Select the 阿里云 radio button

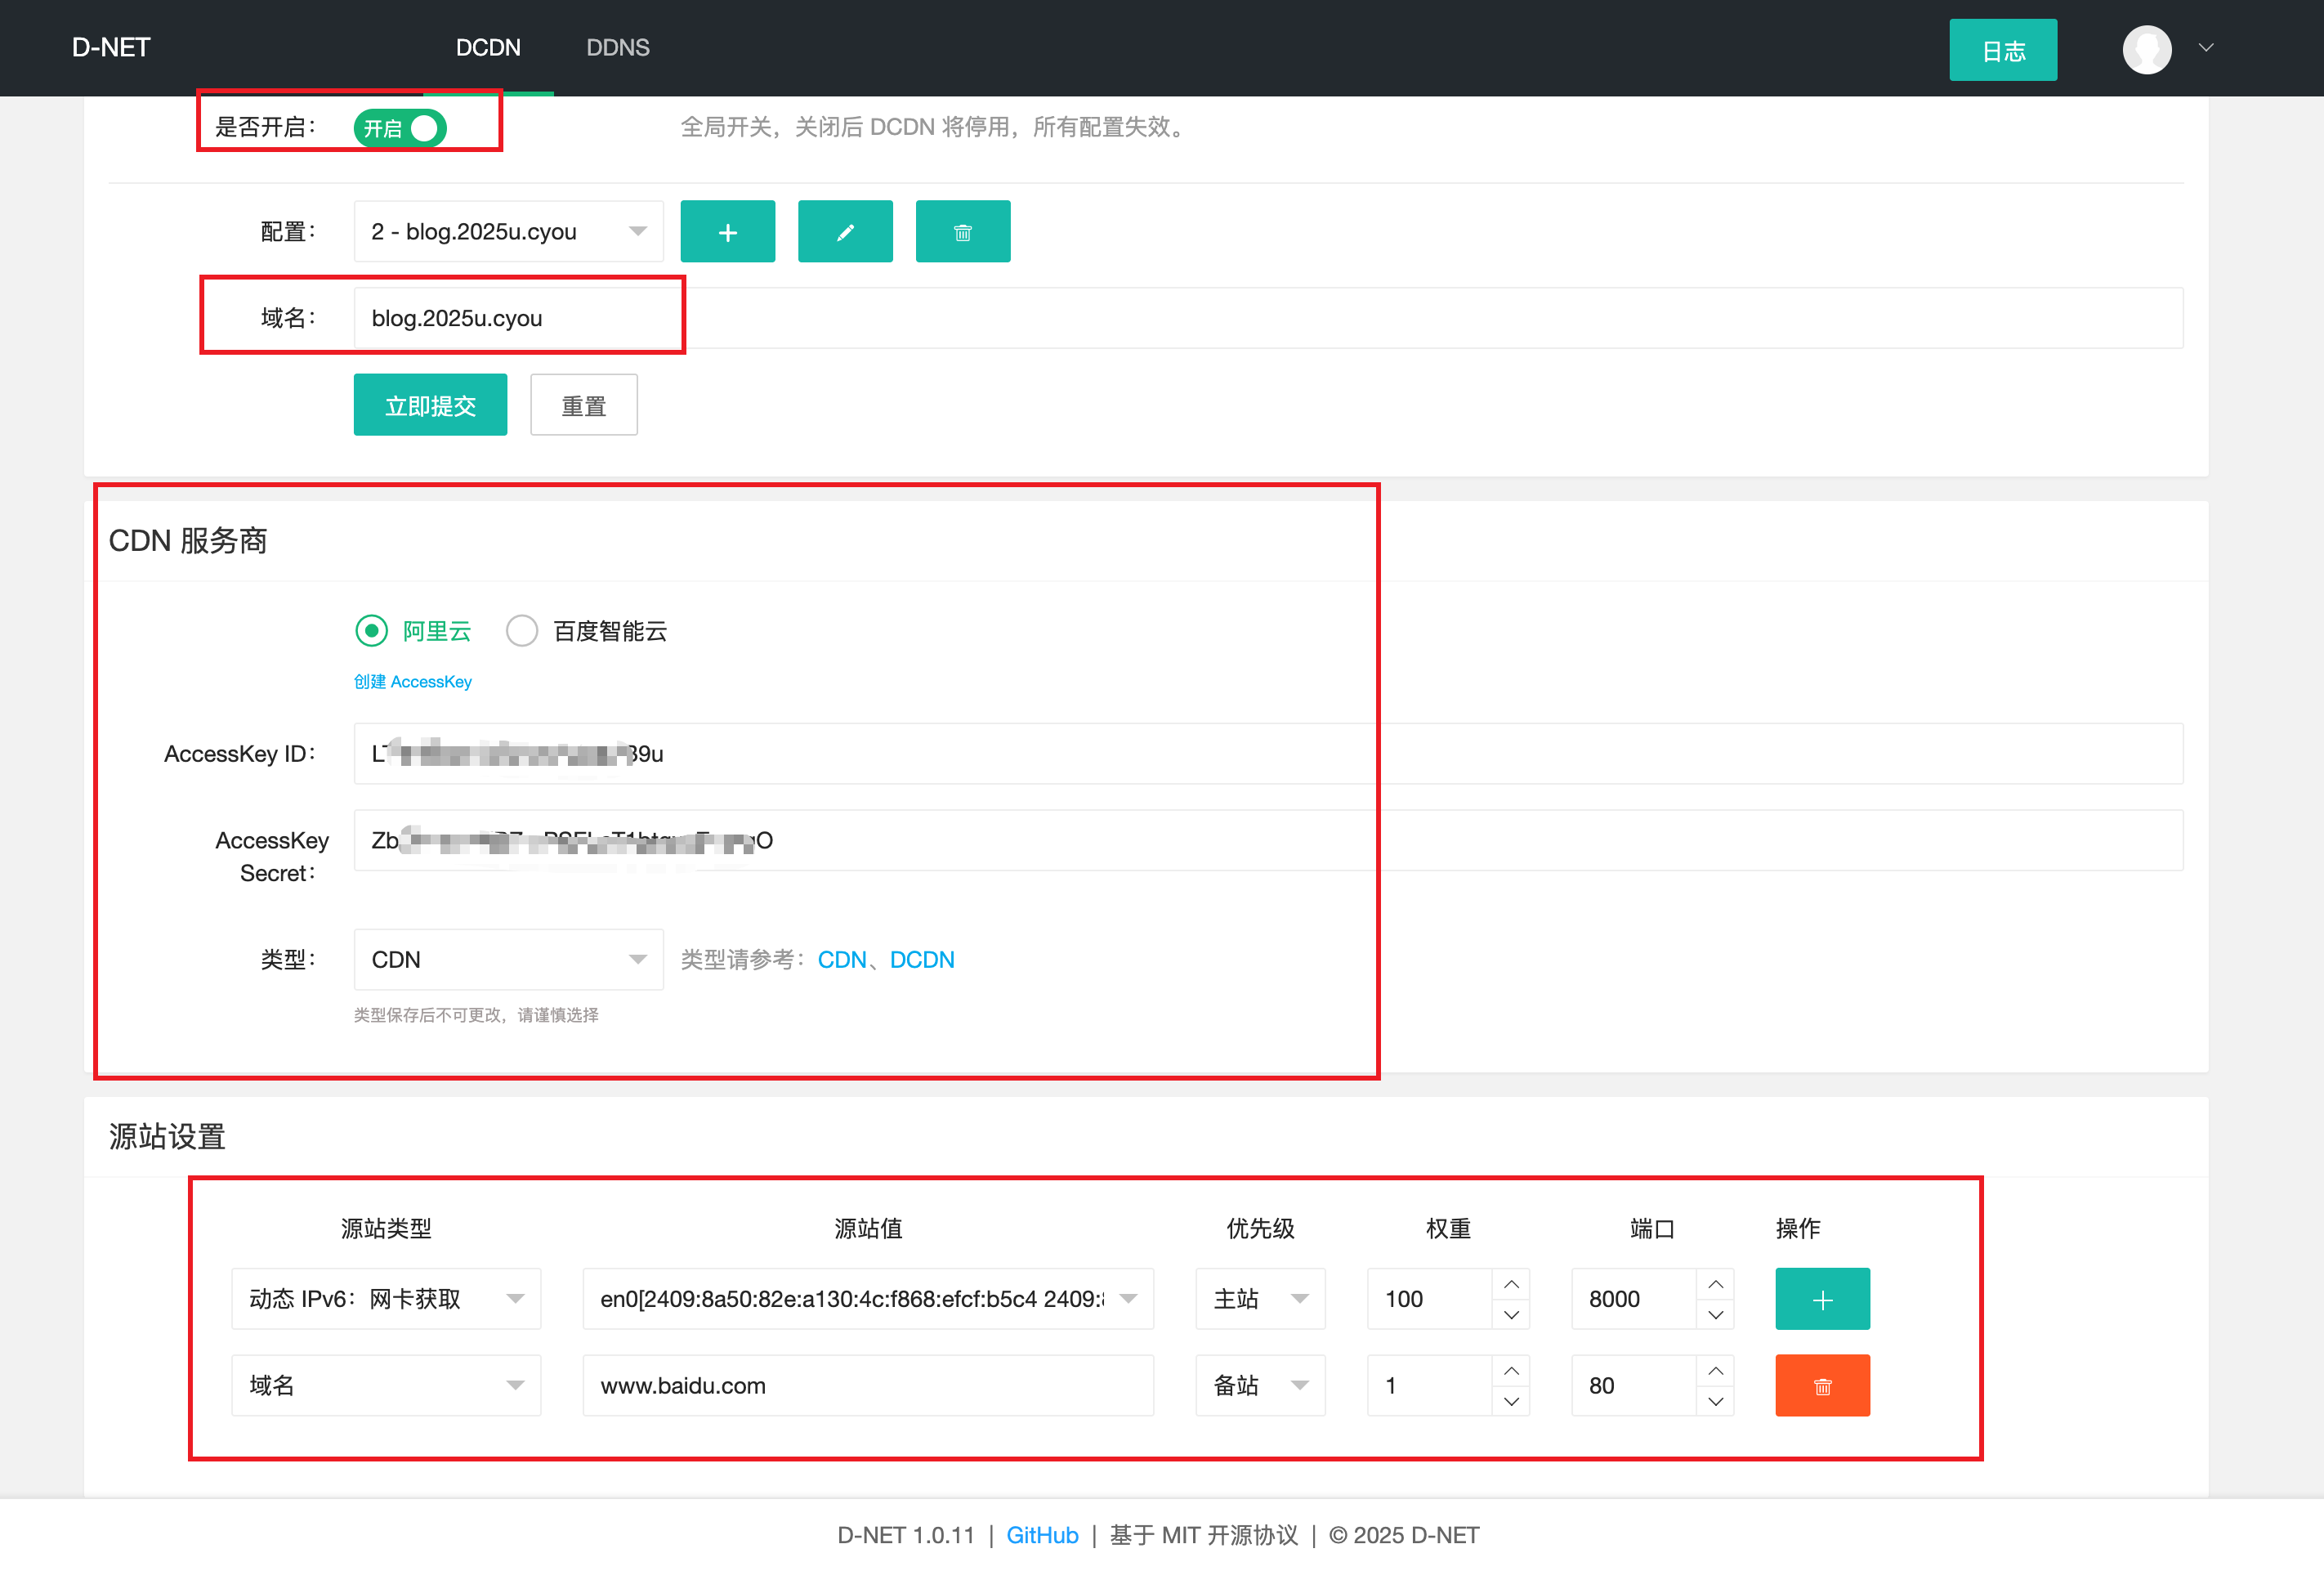coord(372,630)
